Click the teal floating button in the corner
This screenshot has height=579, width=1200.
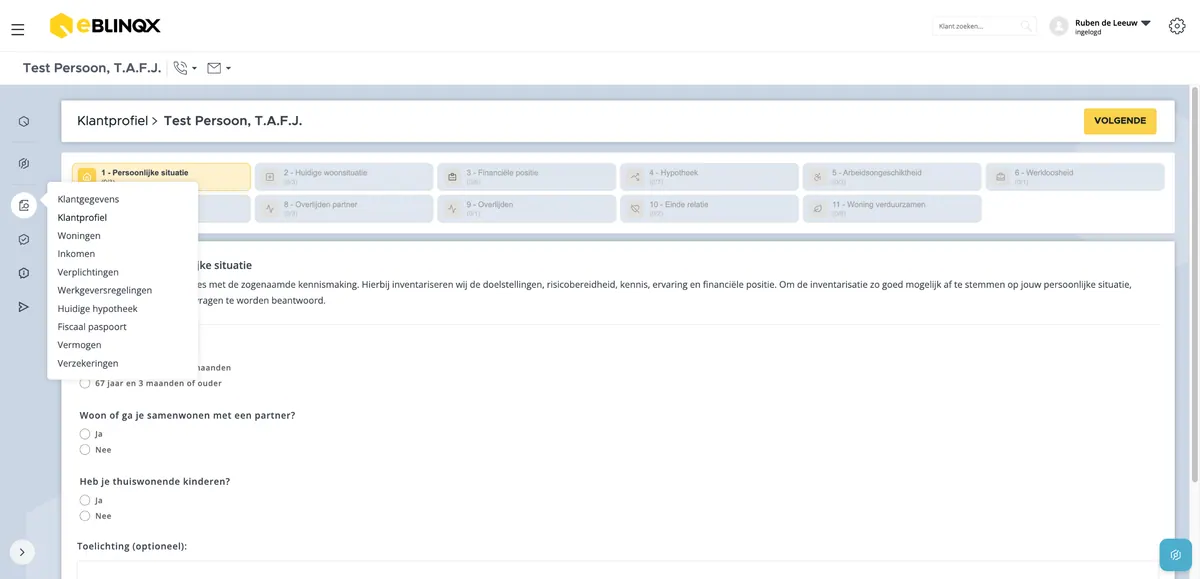coord(1176,555)
